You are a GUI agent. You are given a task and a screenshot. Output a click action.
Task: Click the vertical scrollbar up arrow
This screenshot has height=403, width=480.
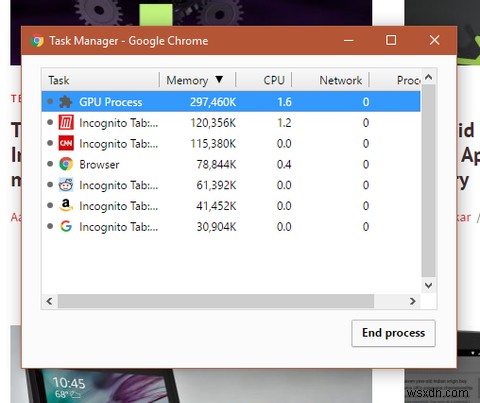(429, 78)
